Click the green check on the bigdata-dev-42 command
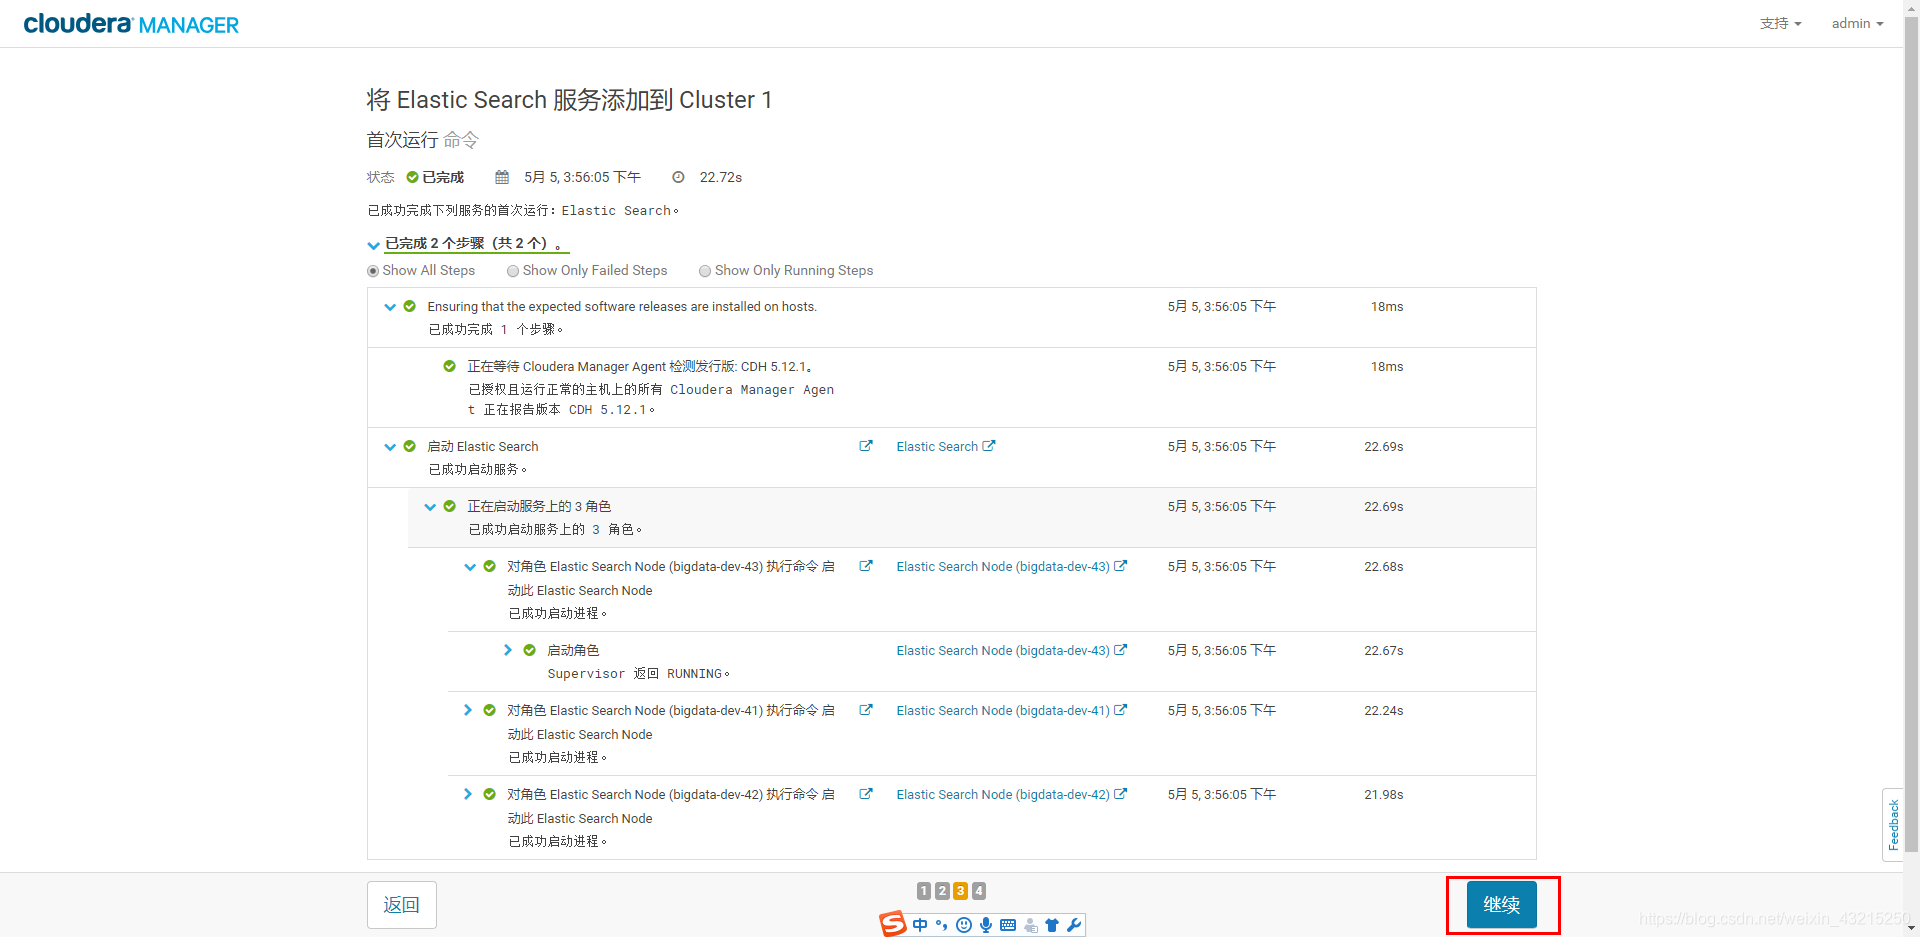Viewport: 1920px width, 937px height. point(490,794)
